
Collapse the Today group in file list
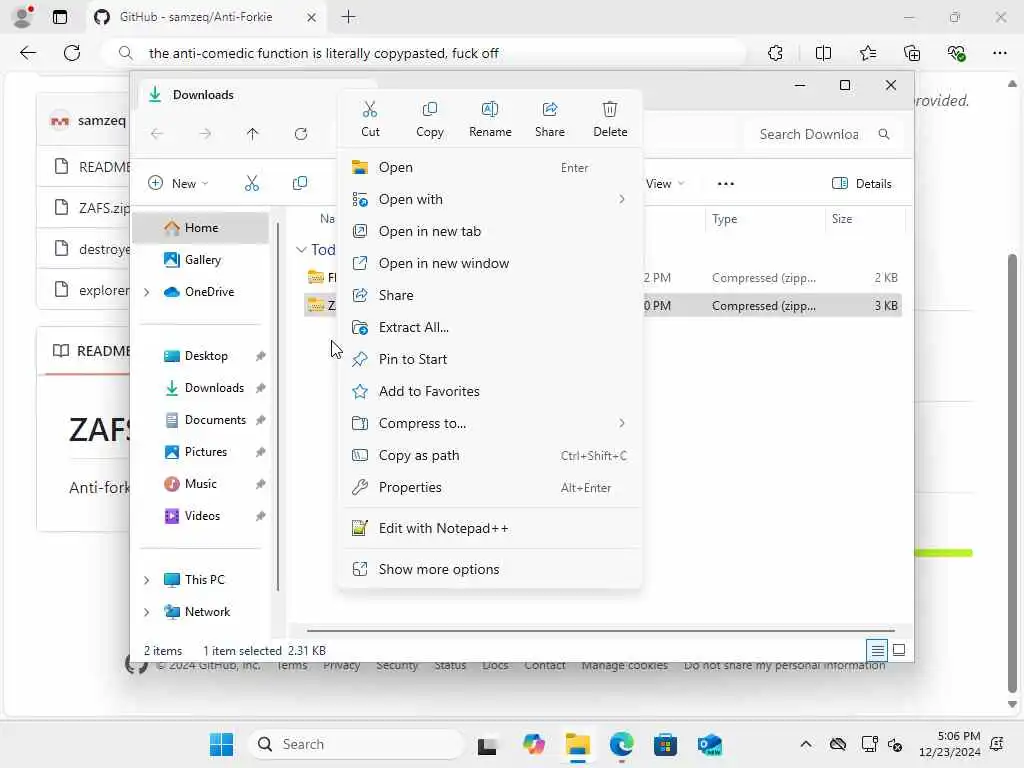point(301,249)
